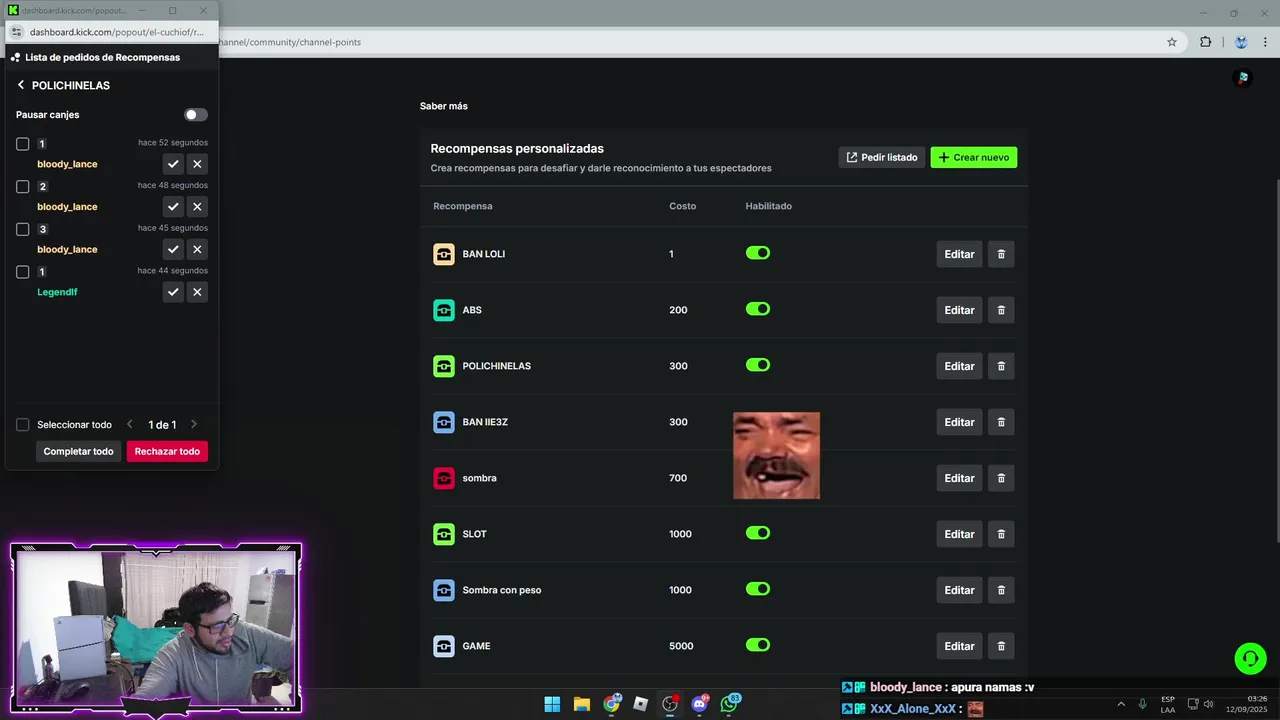1280x720 pixels.
Task: Check the box for request 1 by bloody_lance
Action: pyautogui.click(x=23, y=144)
